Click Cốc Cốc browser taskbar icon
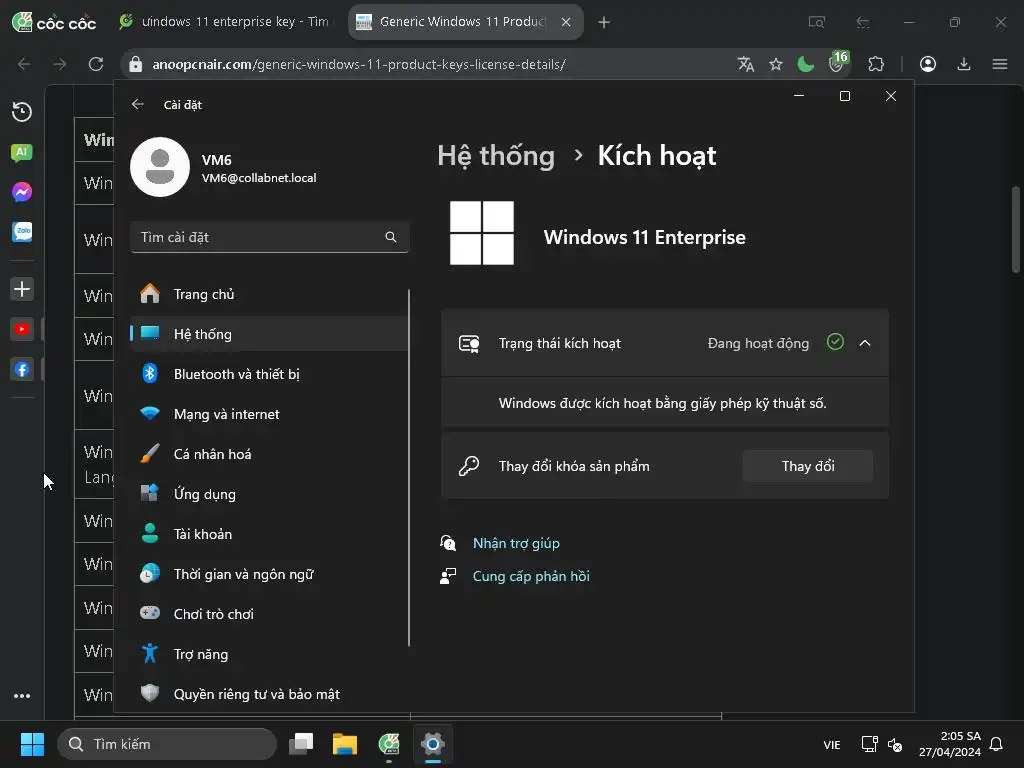 [x=389, y=744]
